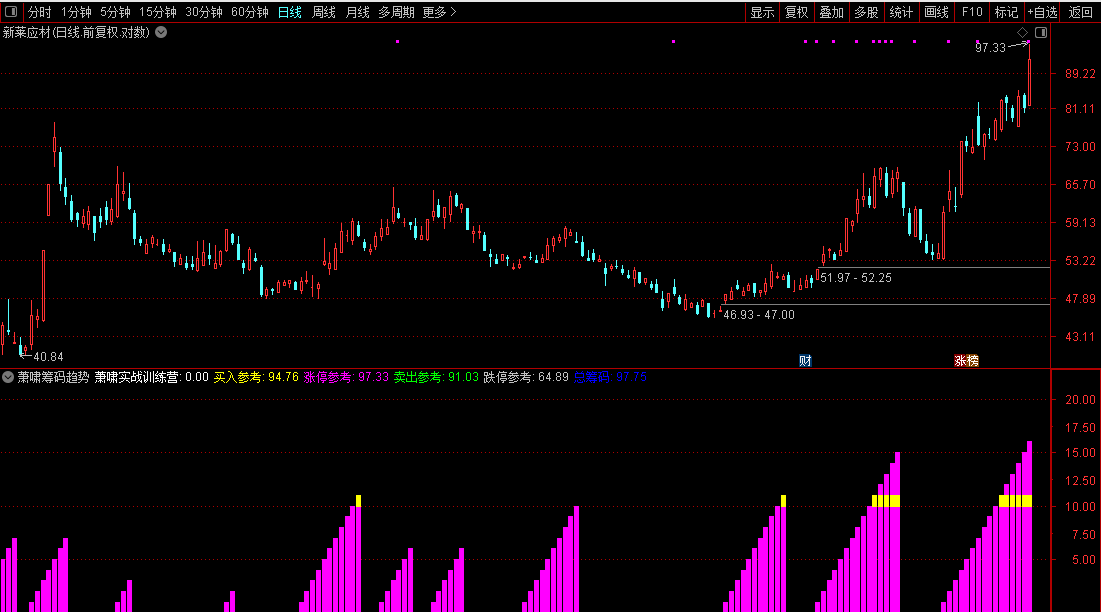Open the 画线 drawing tools
1101x612 pixels.
(936, 12)
